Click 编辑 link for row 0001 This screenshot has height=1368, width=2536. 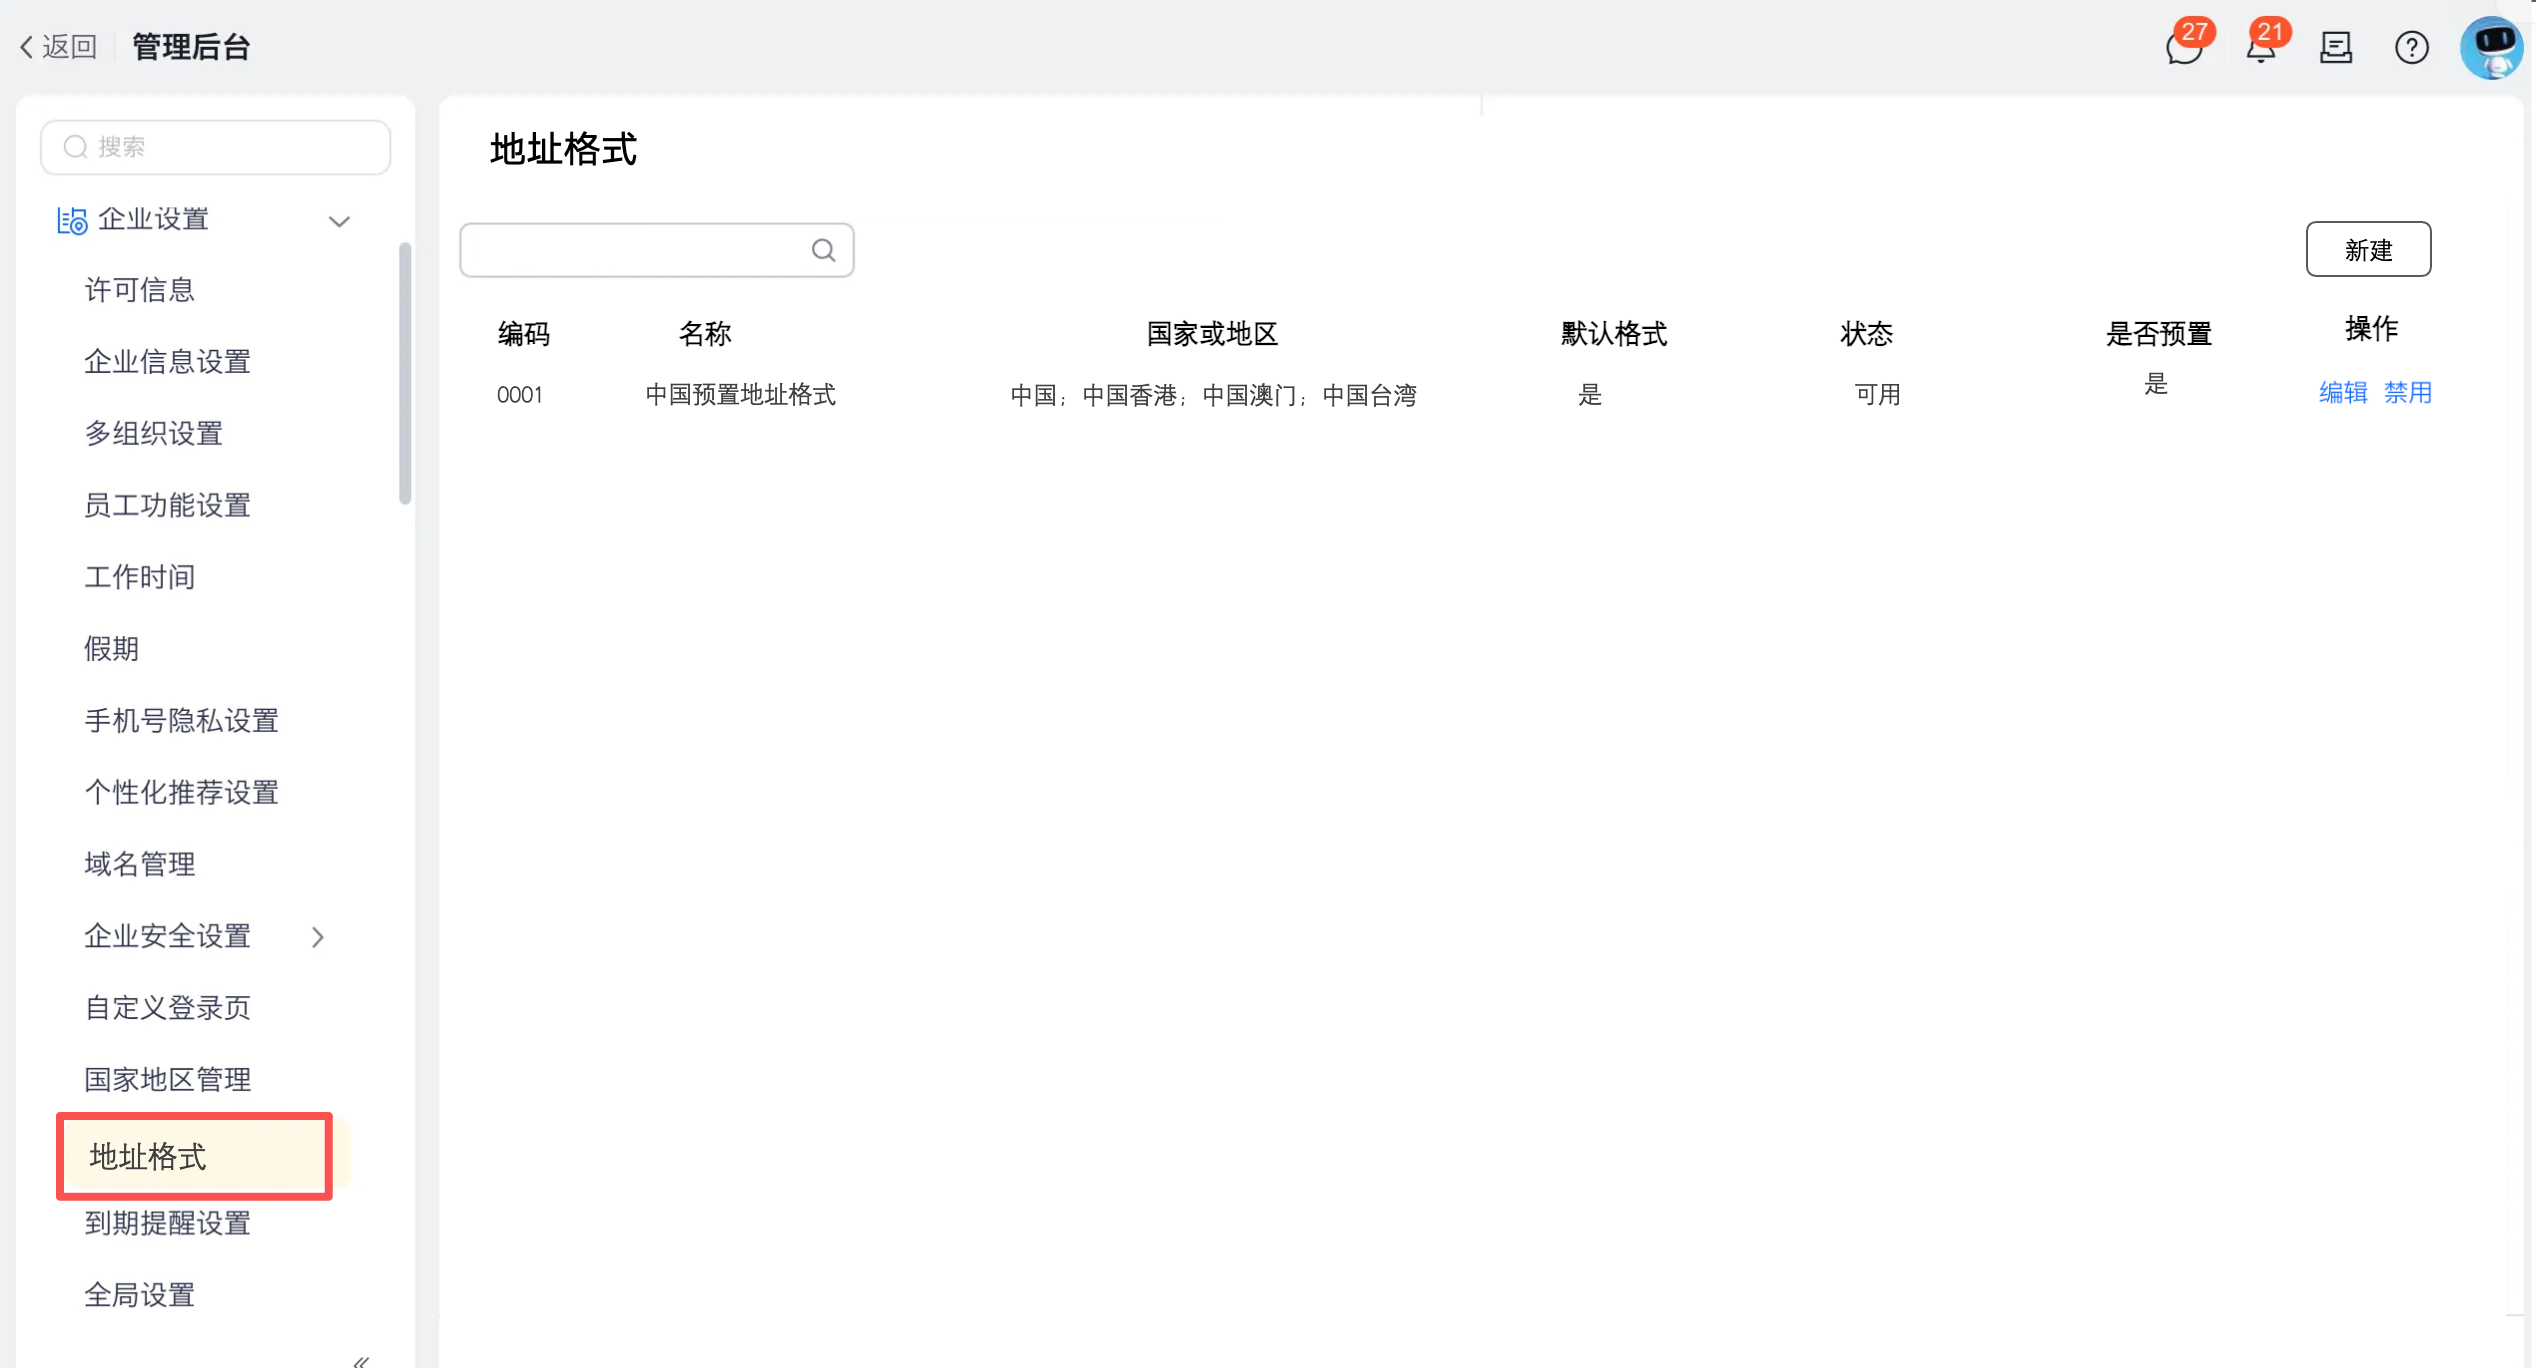click(x=2342, y=393)
